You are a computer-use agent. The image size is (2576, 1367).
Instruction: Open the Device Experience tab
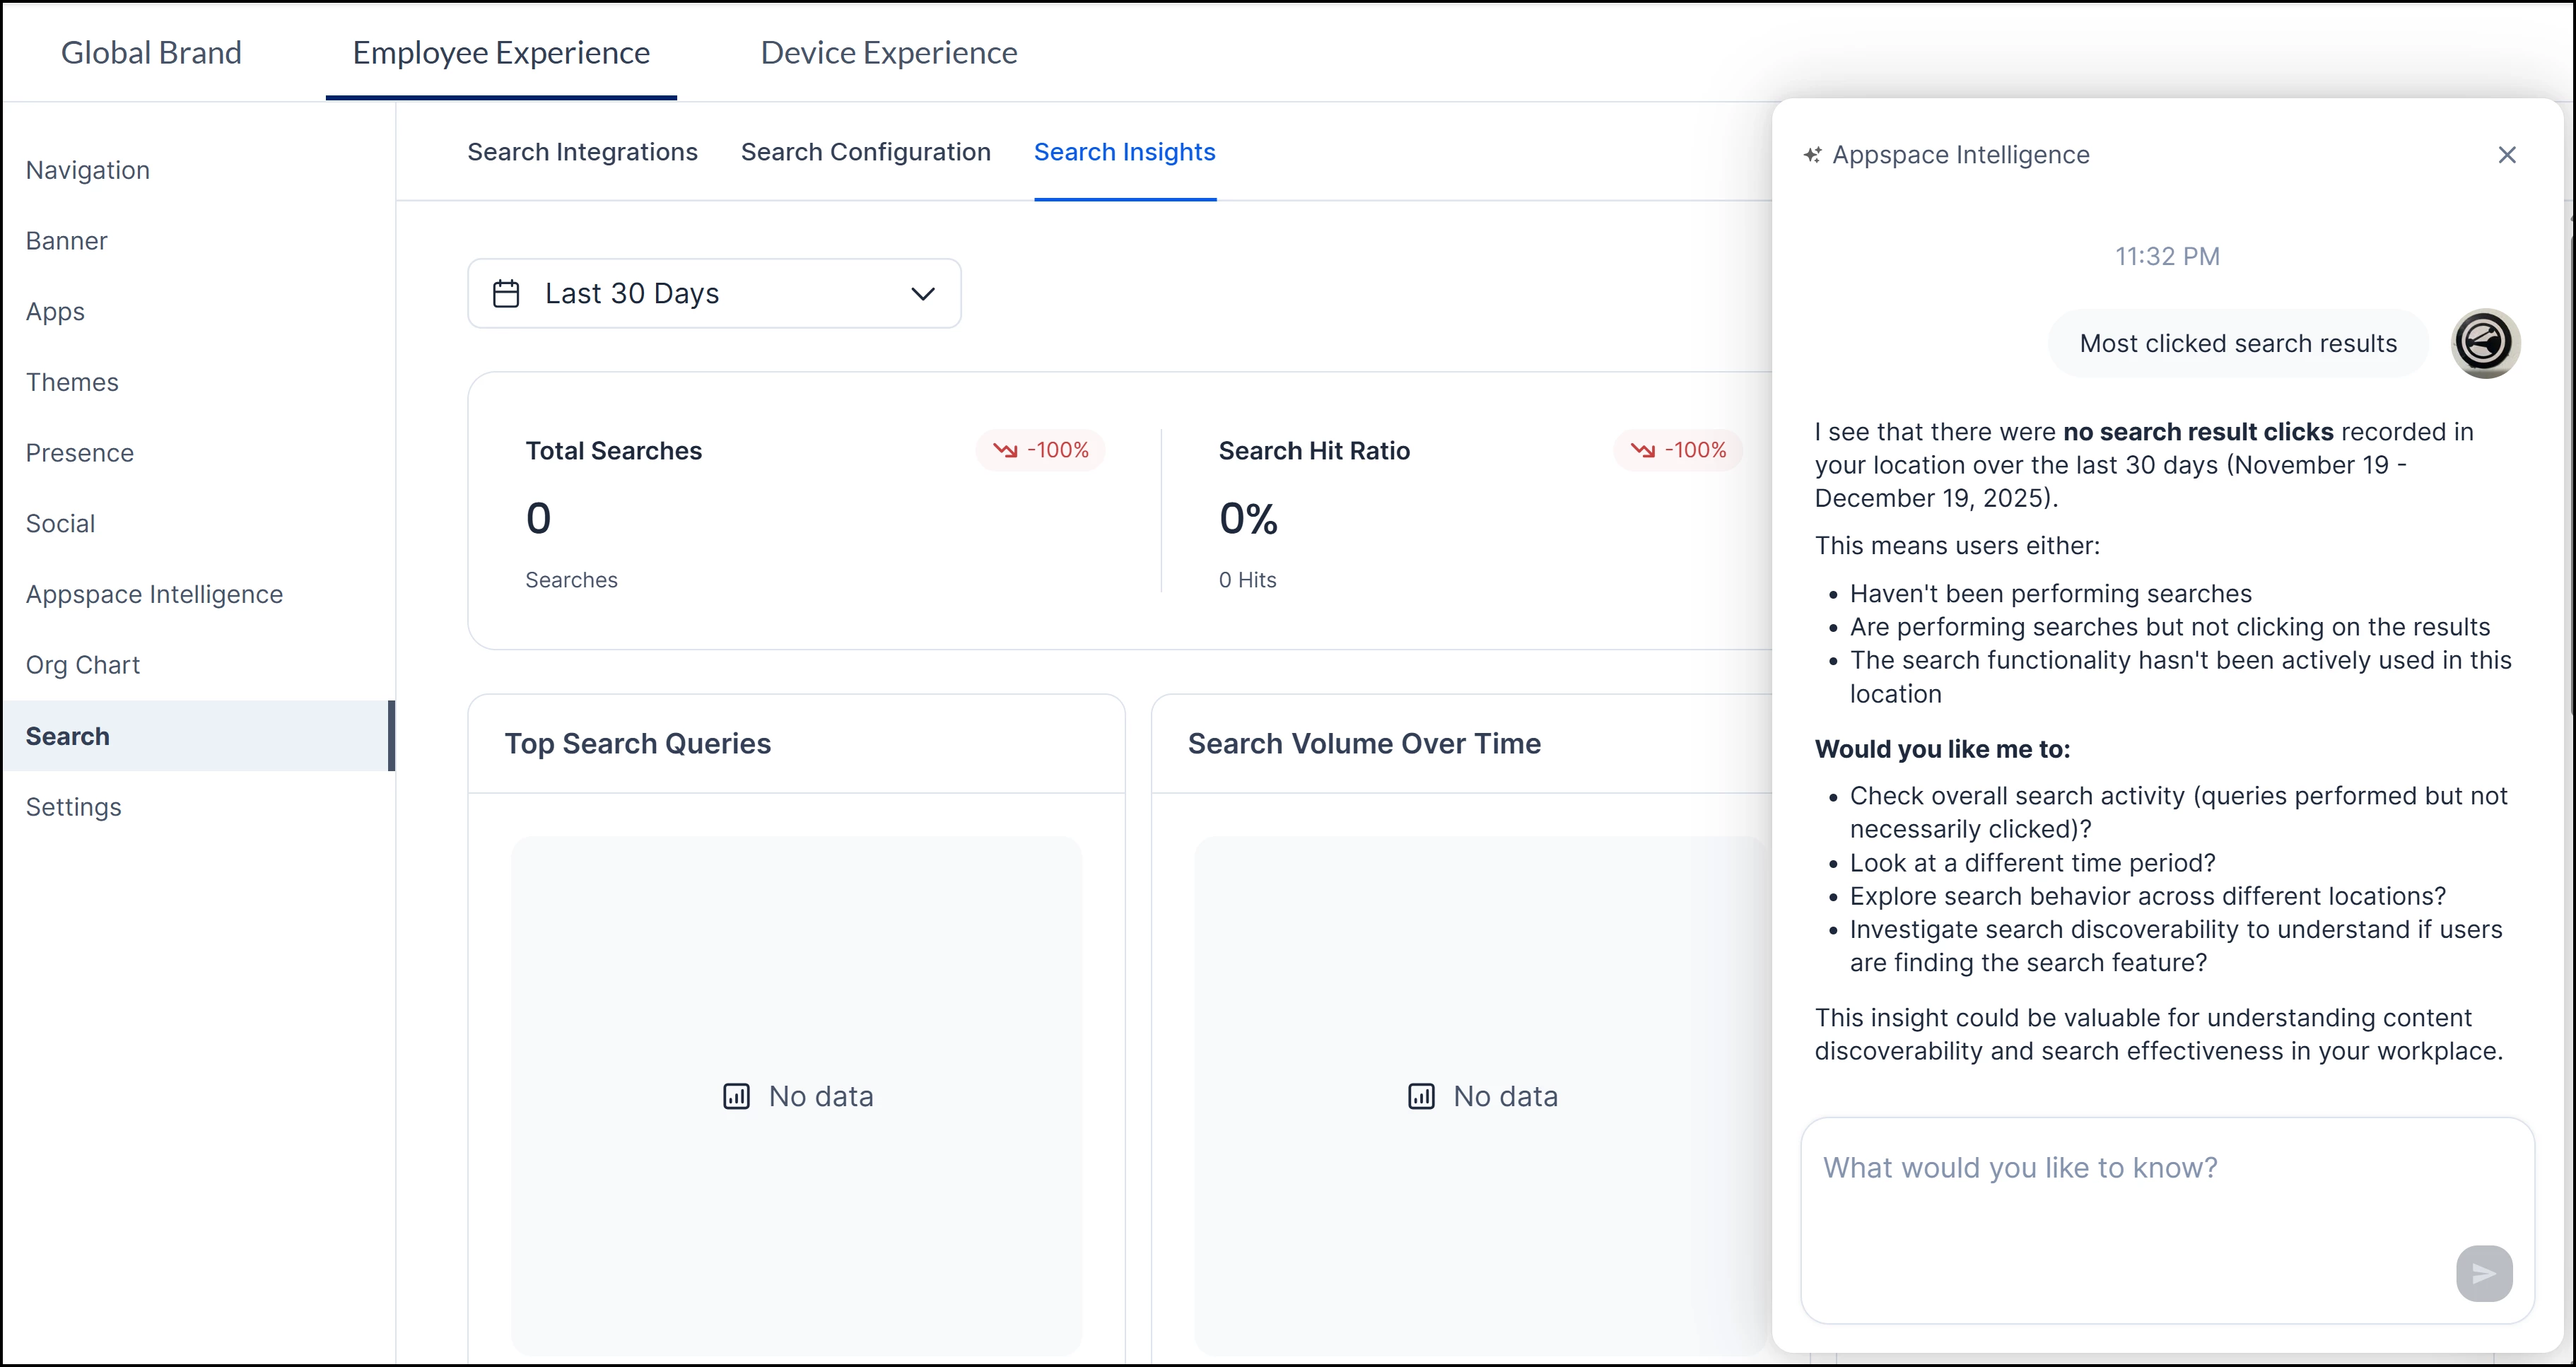tap(888, 52)
